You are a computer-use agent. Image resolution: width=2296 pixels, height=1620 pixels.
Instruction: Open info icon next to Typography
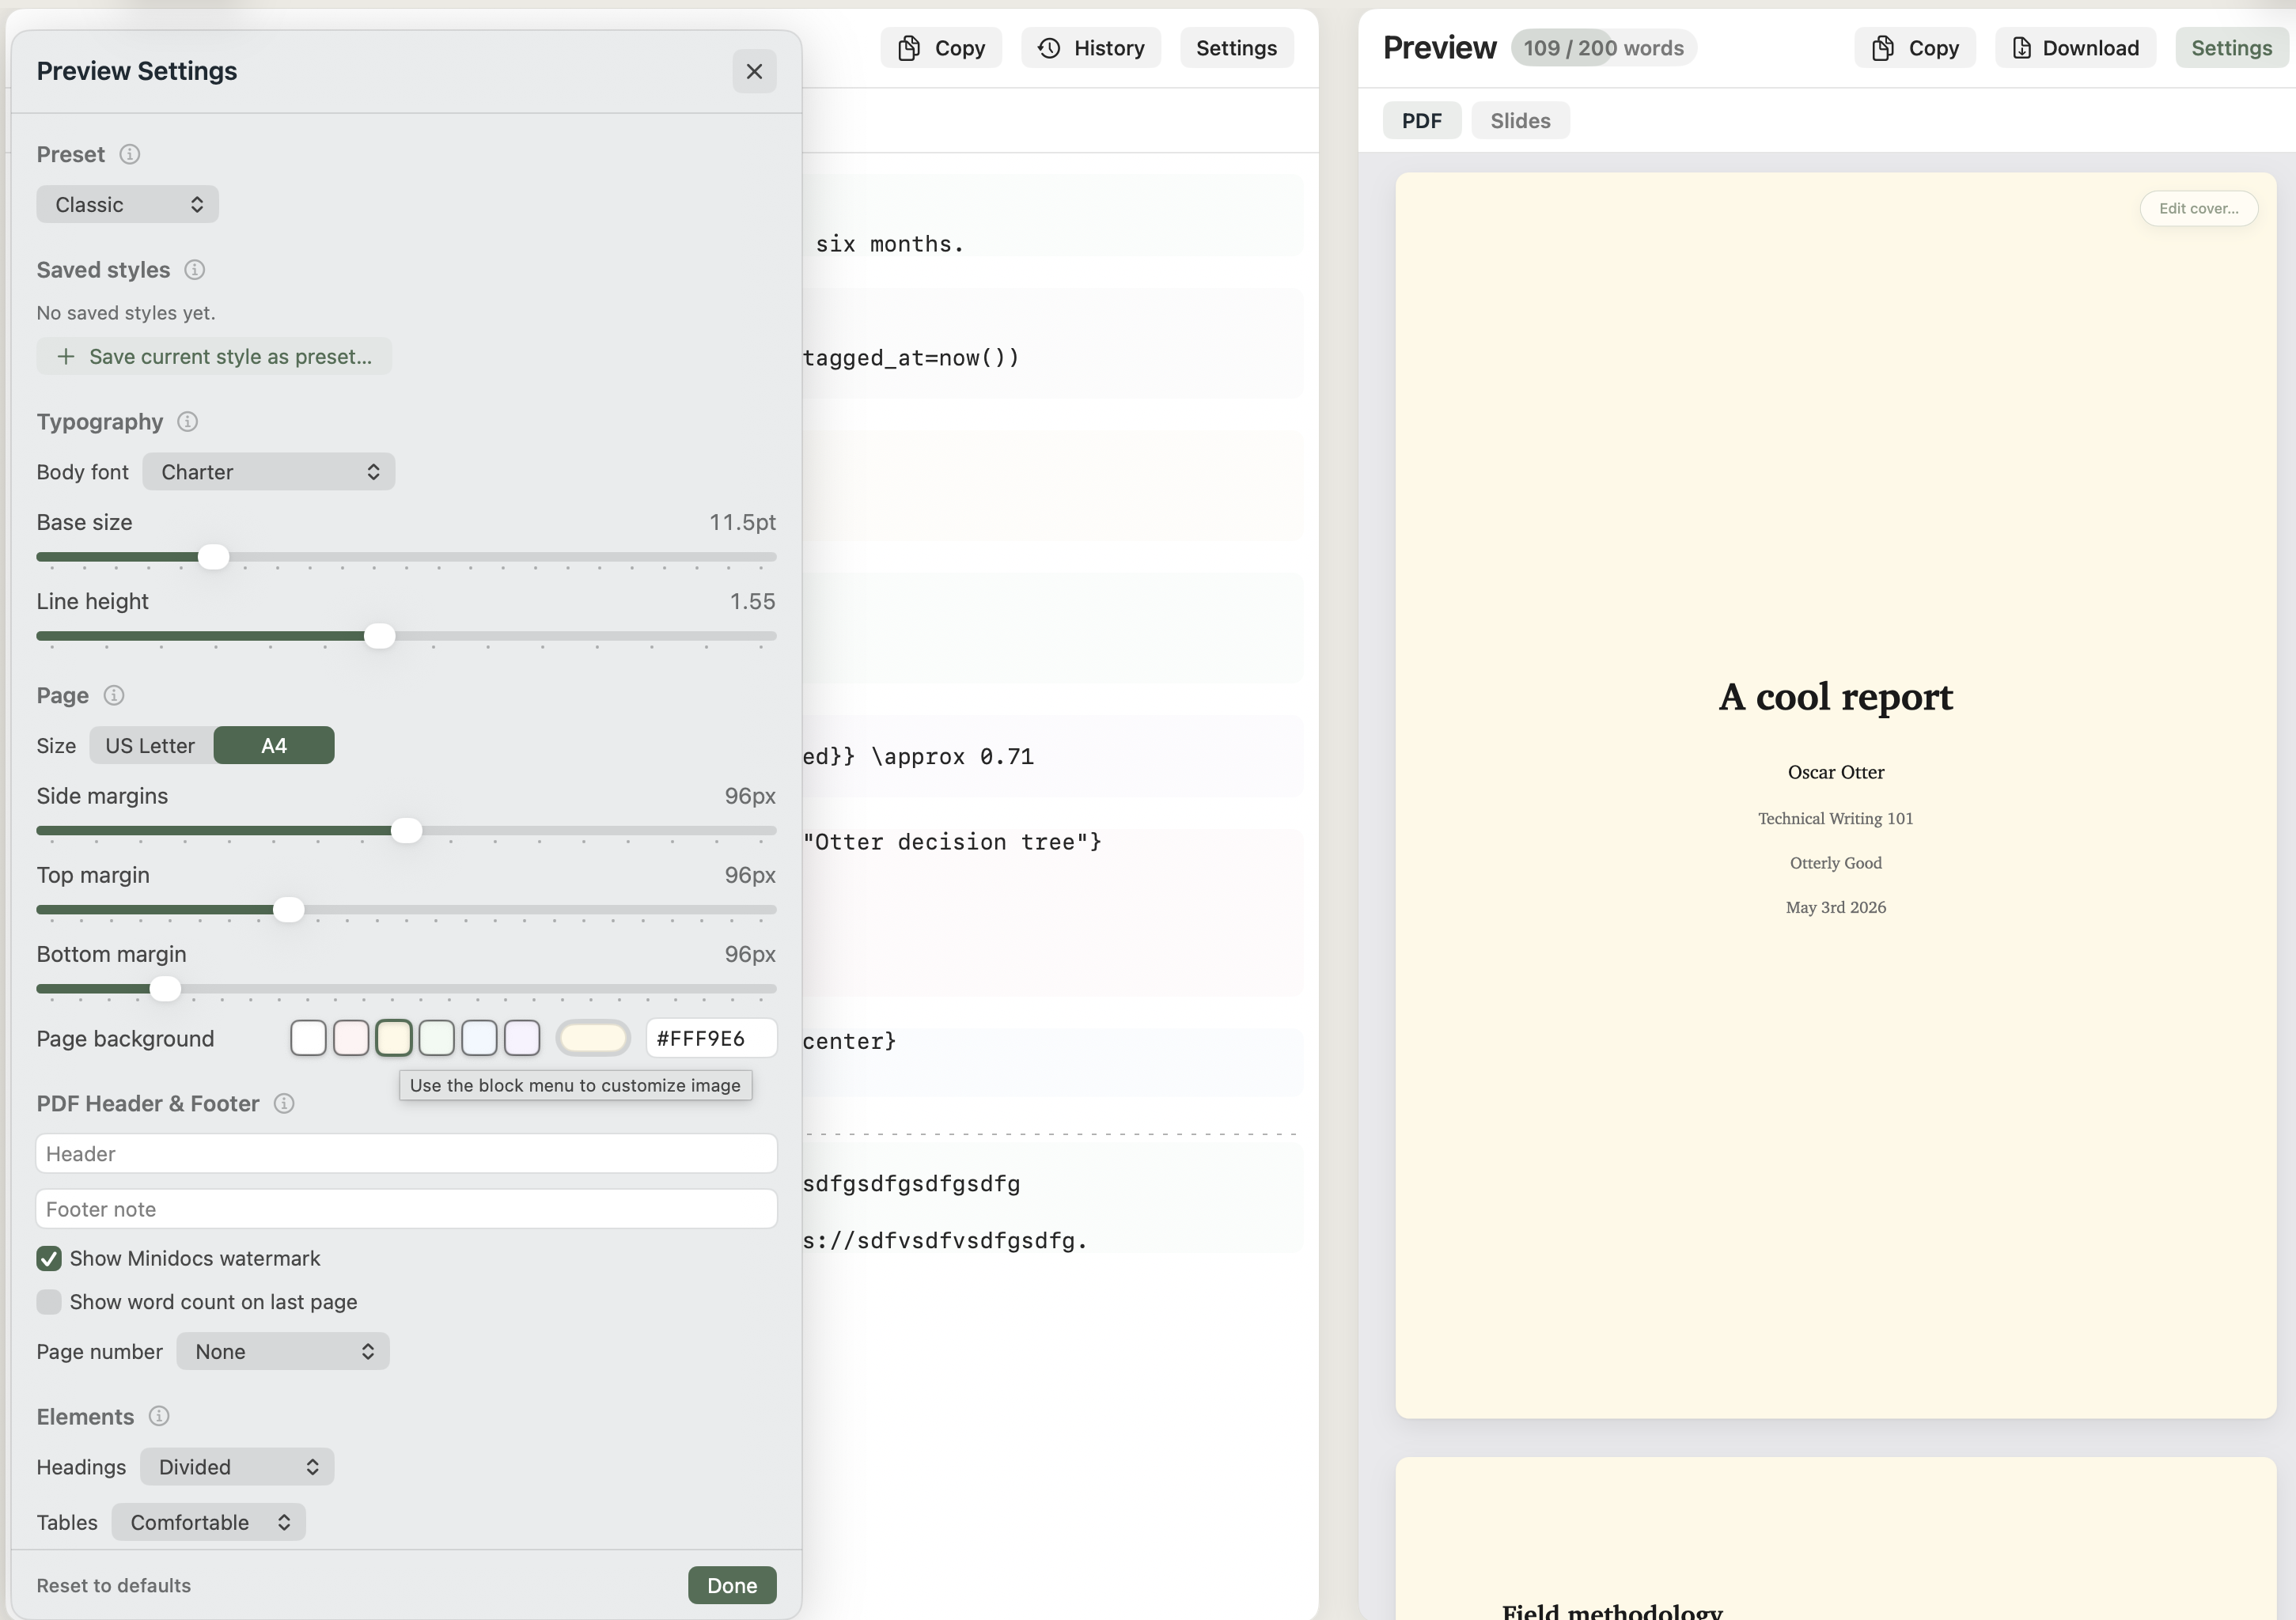pyautogui.click(x=188, y=422)
